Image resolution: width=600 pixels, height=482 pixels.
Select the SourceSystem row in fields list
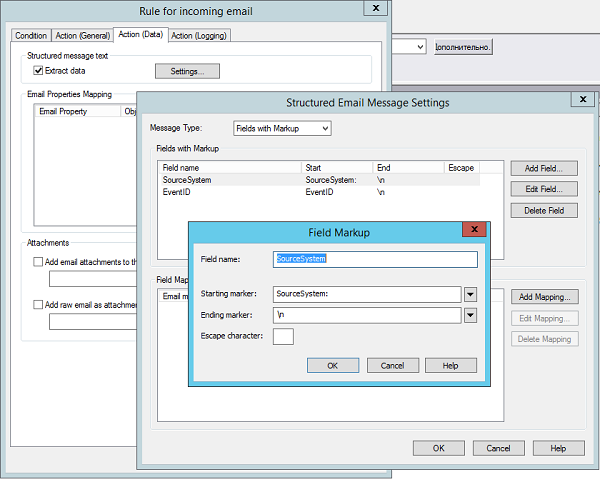point(319,180)
